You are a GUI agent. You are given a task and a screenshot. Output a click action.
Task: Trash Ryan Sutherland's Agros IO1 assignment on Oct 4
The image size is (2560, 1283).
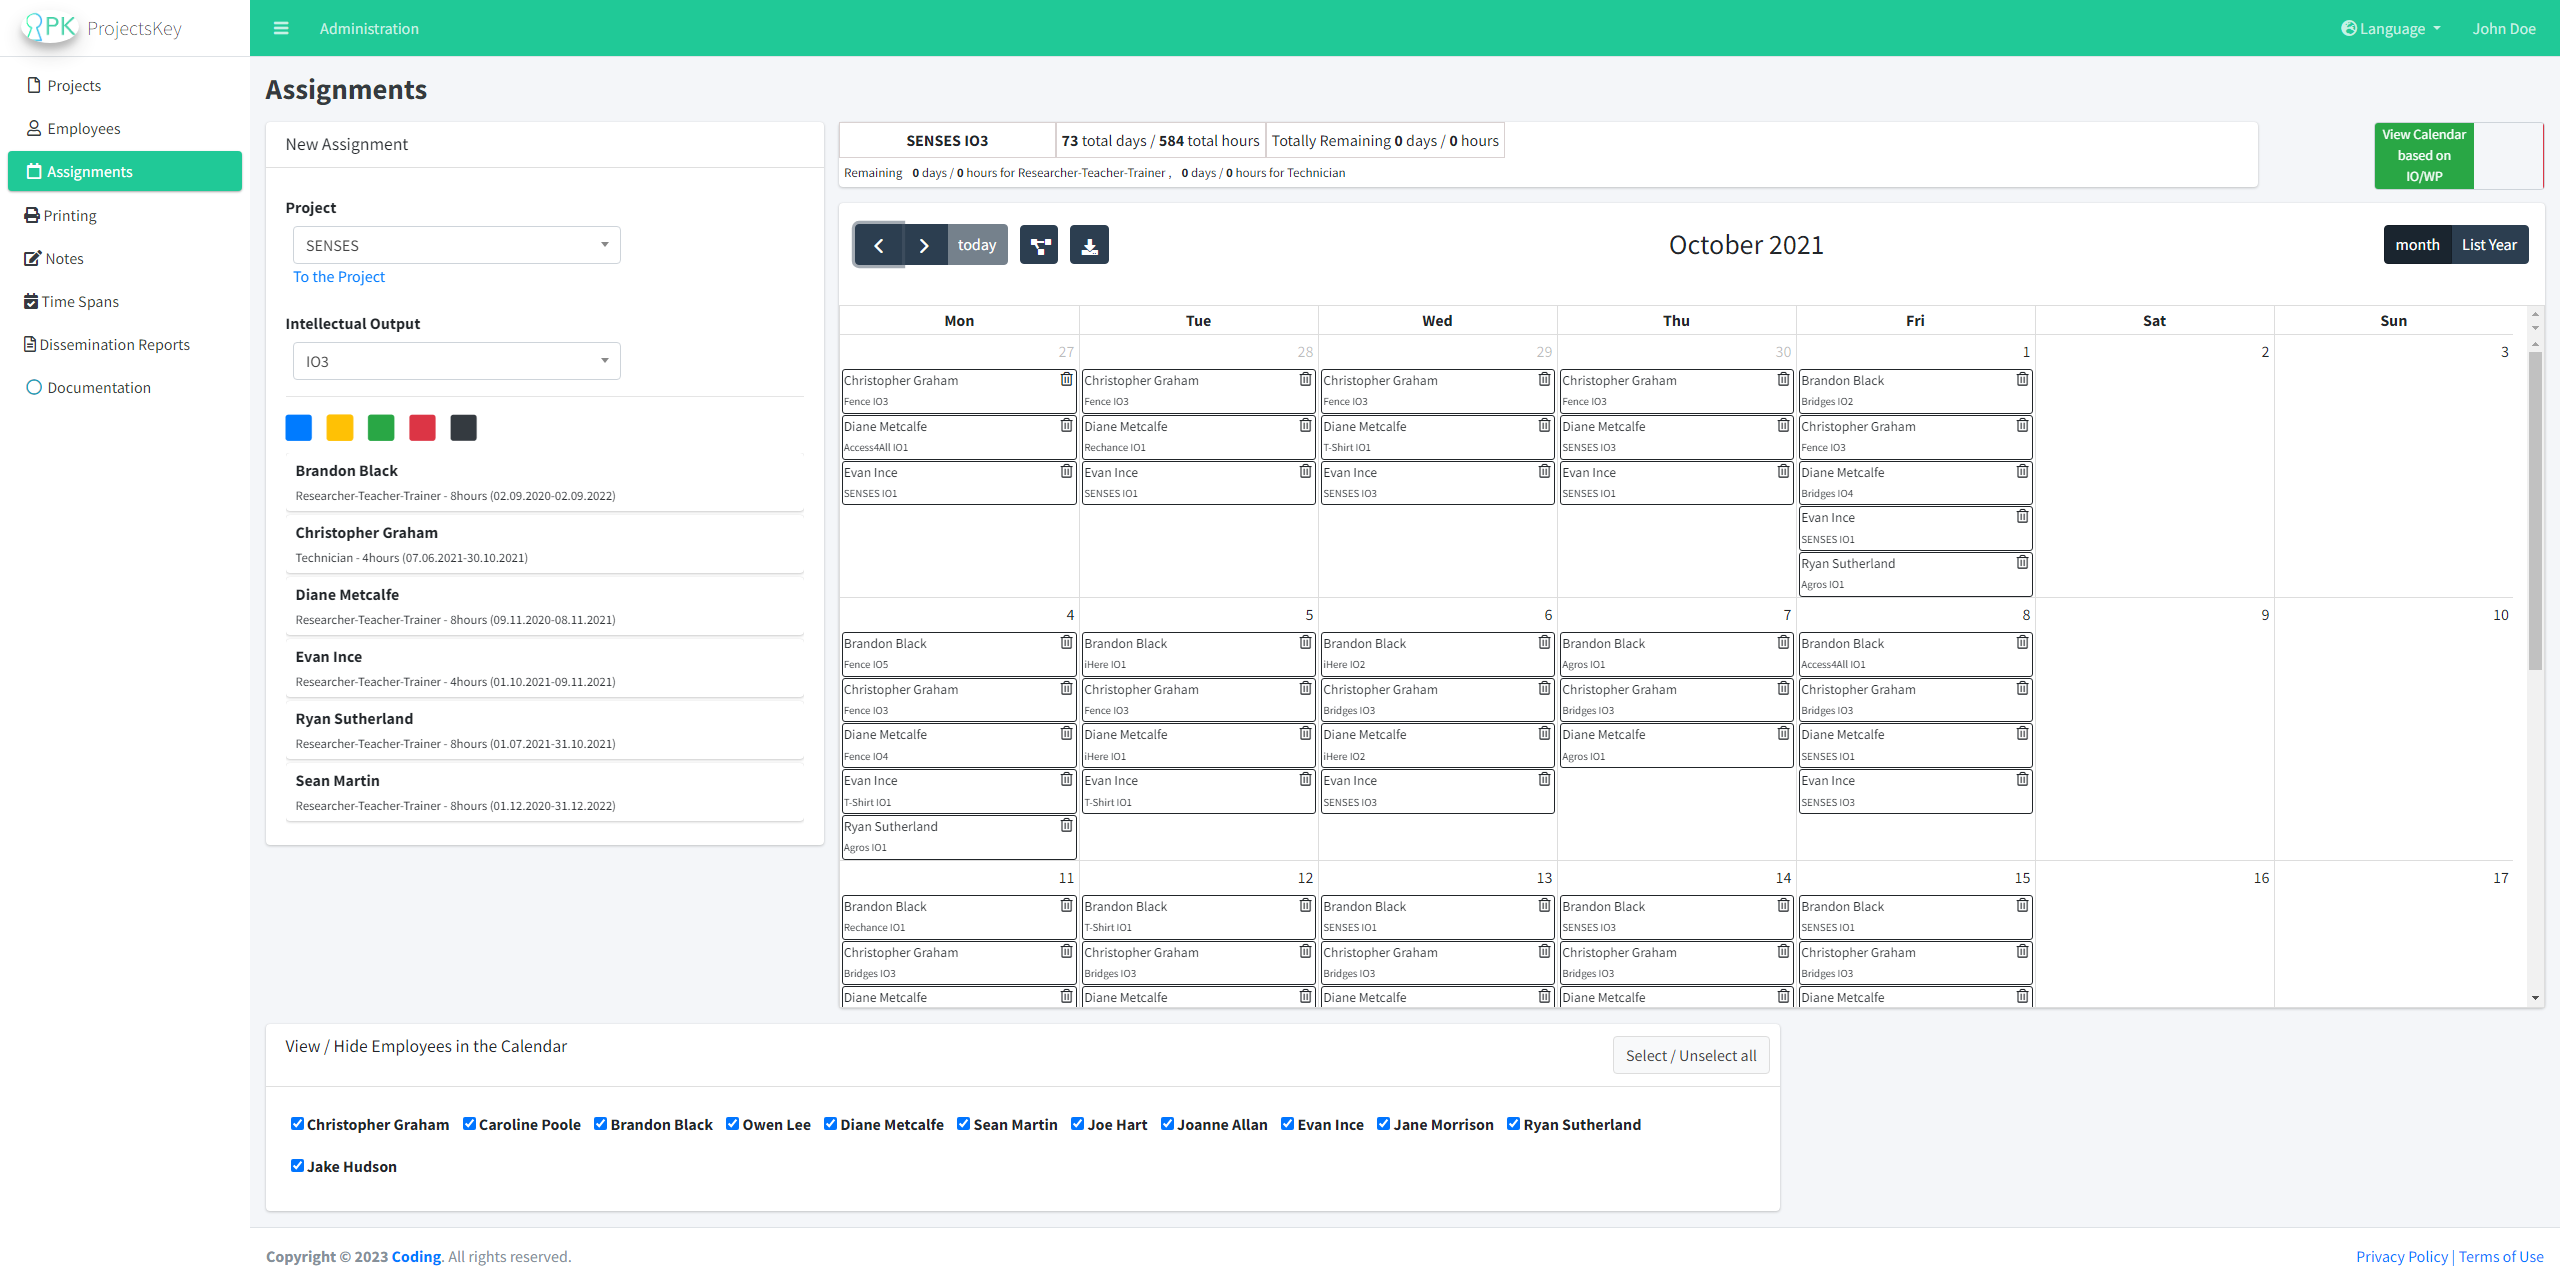1066,826
